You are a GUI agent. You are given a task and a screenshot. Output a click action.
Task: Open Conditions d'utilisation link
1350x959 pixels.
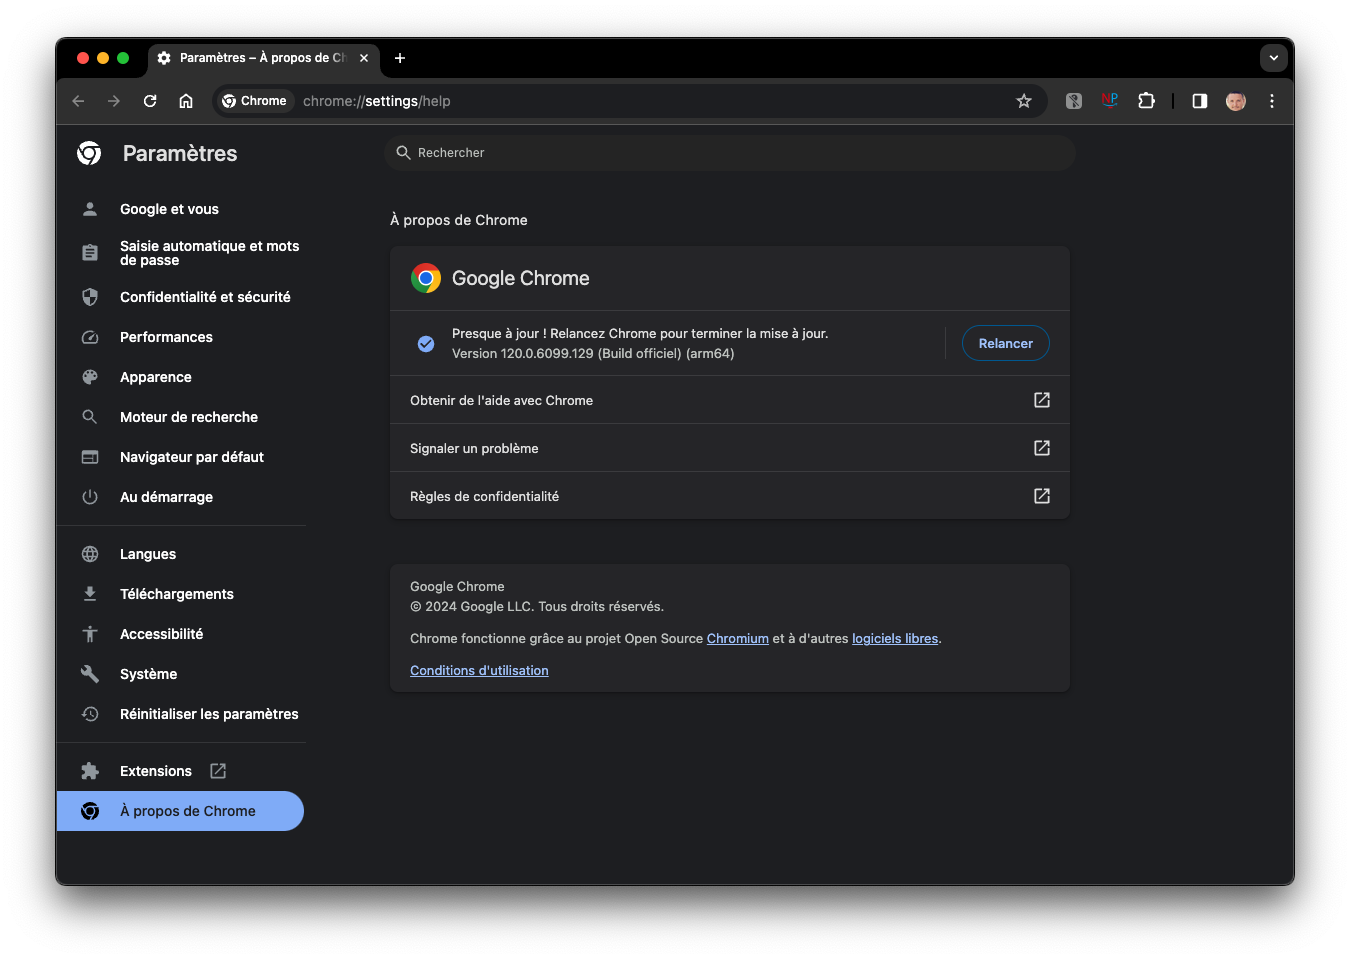tap(479, 671)
